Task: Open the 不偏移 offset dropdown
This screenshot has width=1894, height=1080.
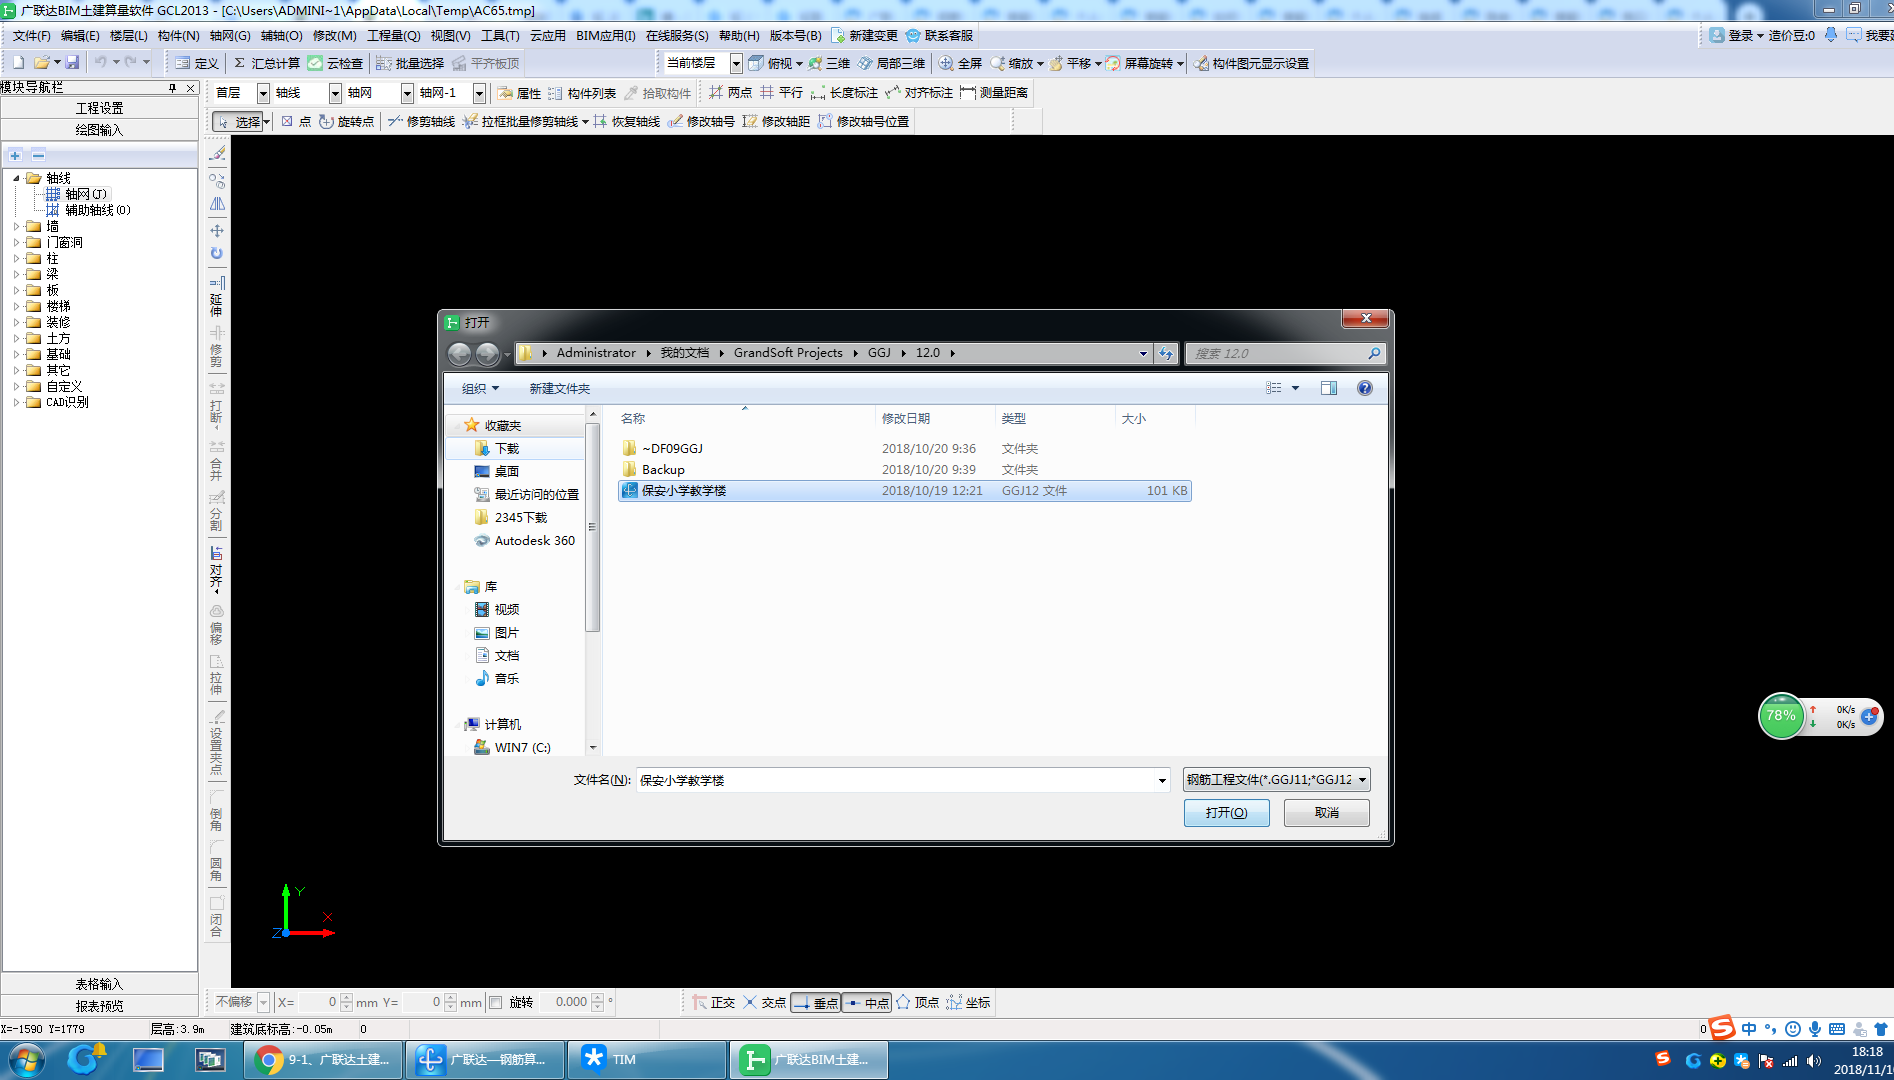Action: pyautogui.click(x=263, y=1002)
